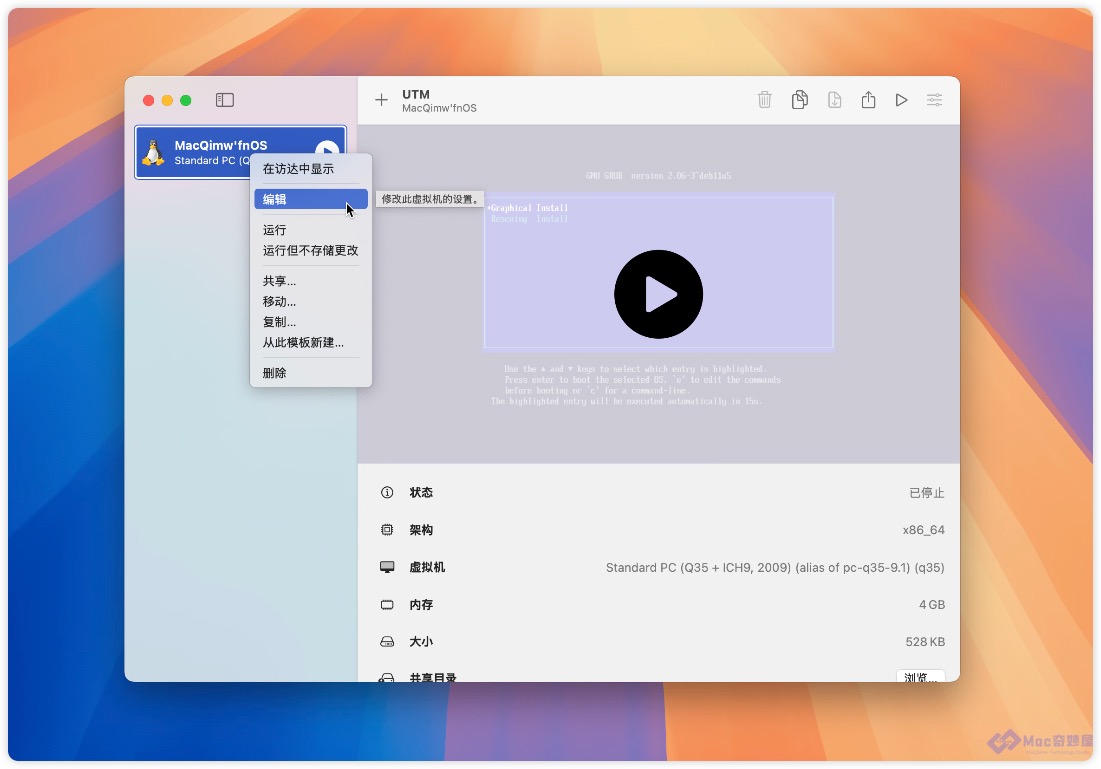This screenshot has height=769, width=1101.
Task: Click the 架构 label
Action: tap(421, 530)
